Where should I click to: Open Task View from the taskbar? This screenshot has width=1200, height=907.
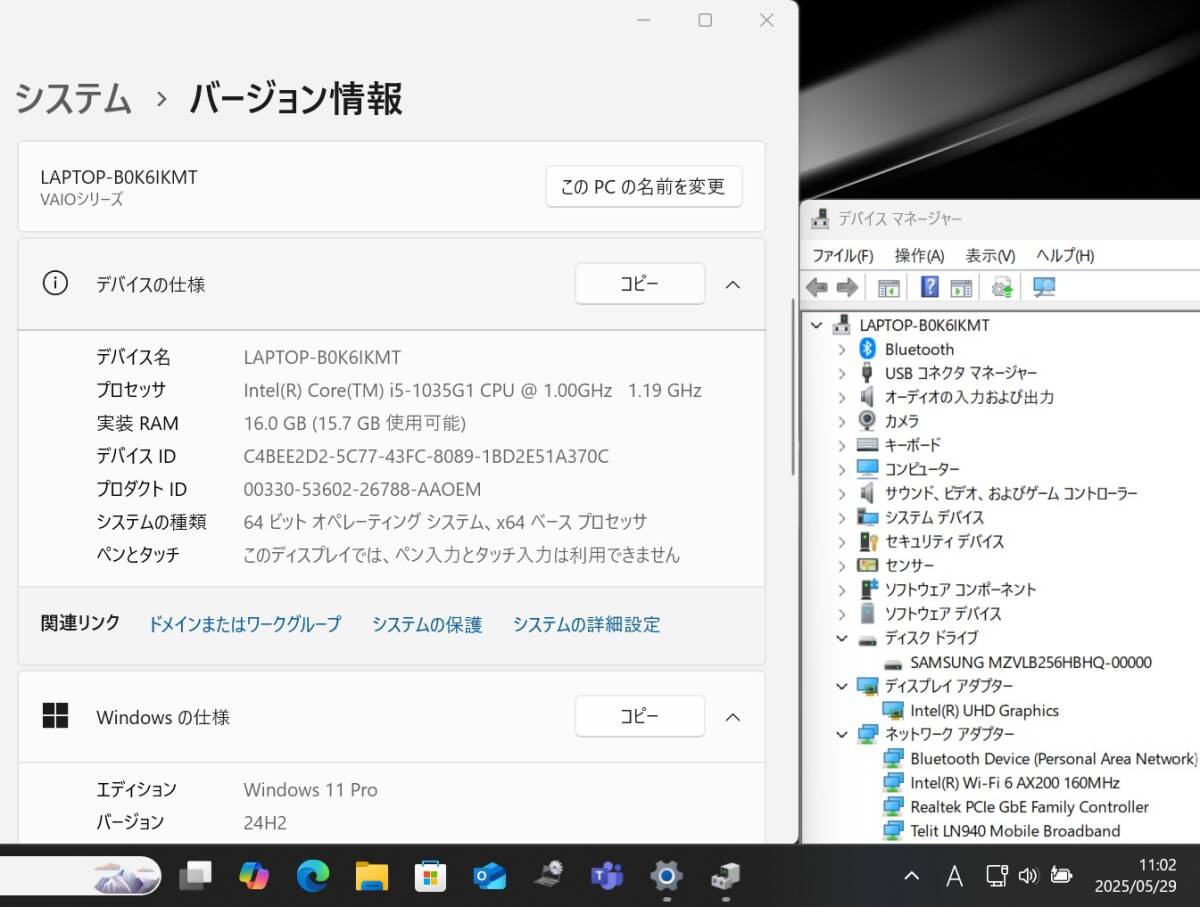pyautogui.click(x=196, y=876)
